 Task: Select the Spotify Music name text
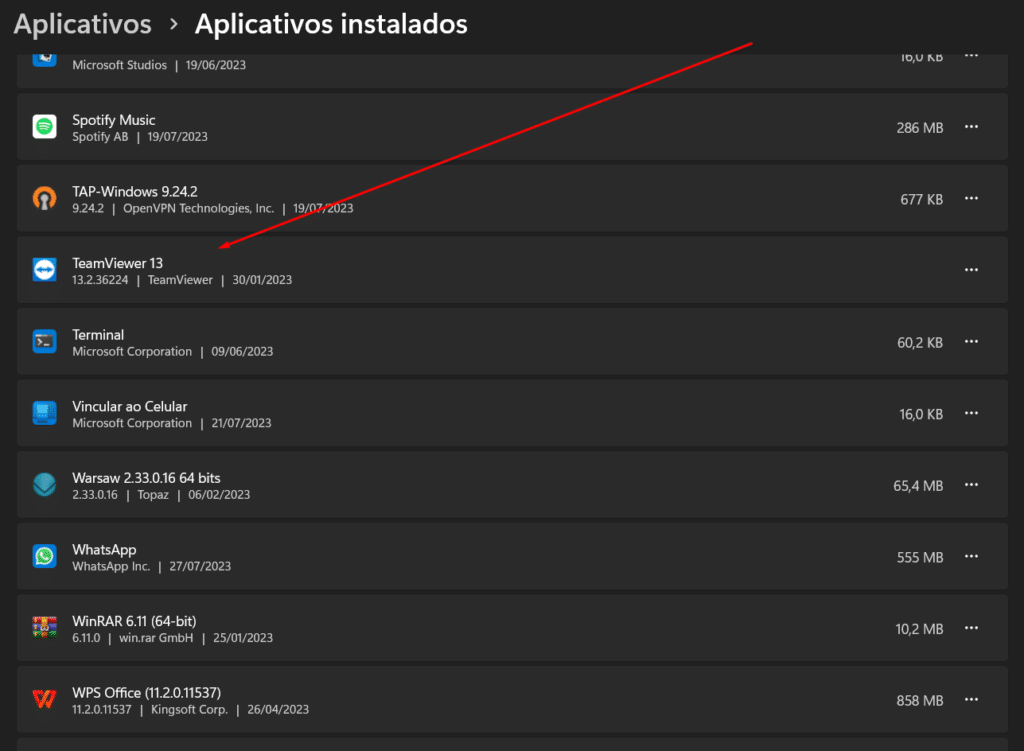(114, 120)
